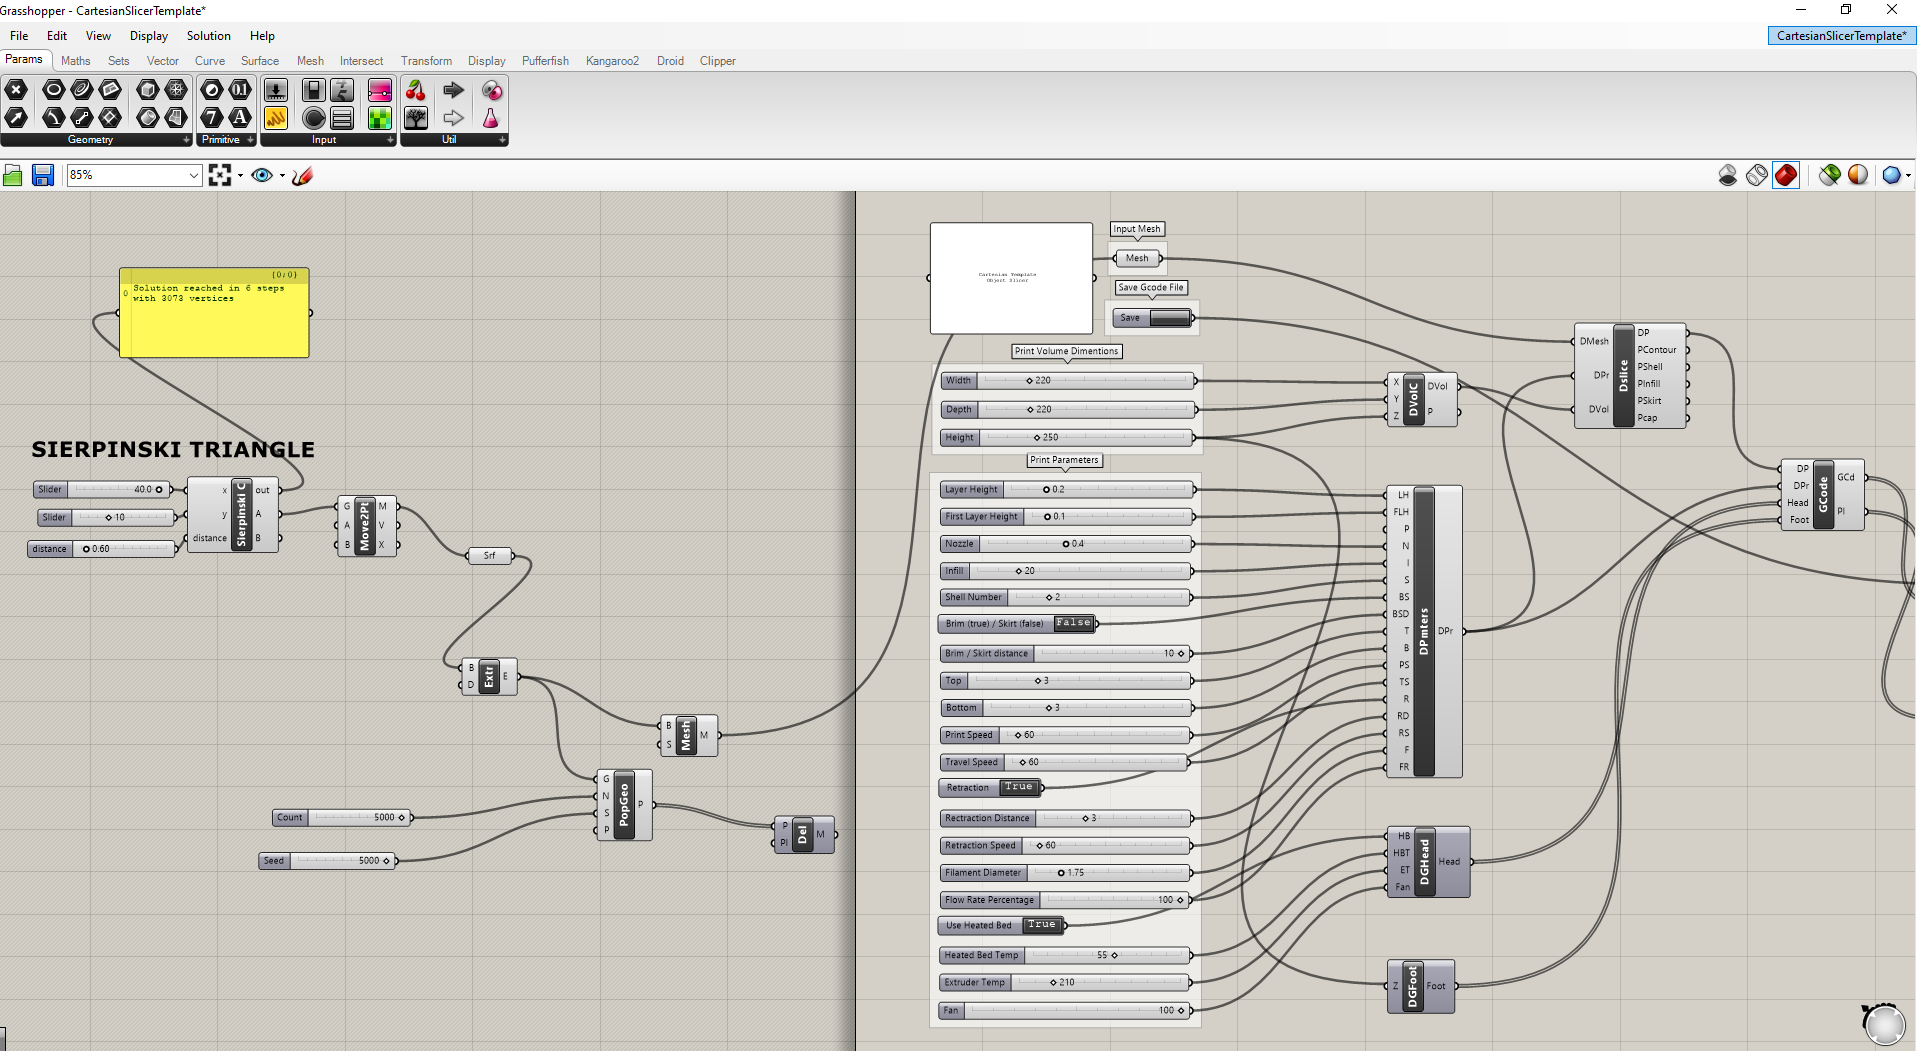Select the Circle parameter icon
The height and width of the screenshot is (1051, 1917).
pyautogui.click(x=54, y=90)
